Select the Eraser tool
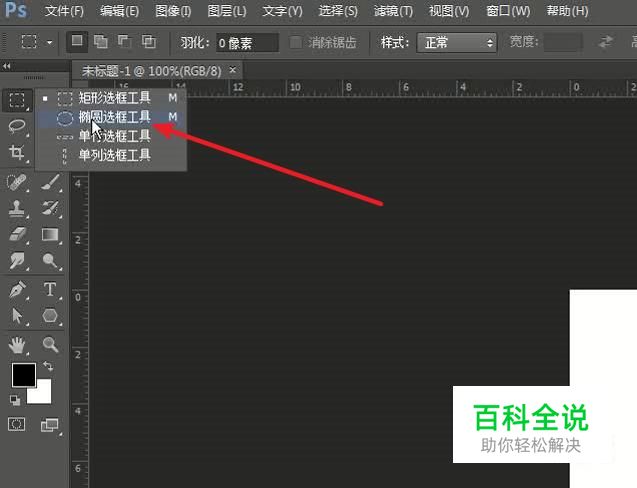Screen dimensions: 637x488 point(17,234)
